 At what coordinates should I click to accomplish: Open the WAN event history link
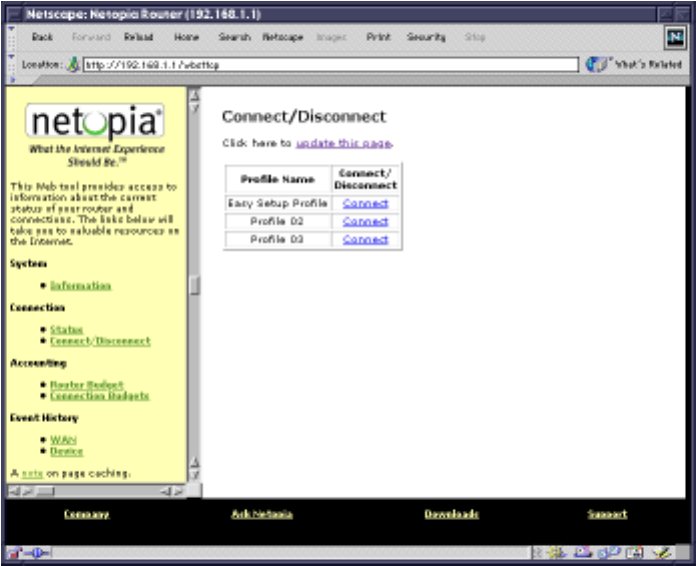[x=63, y=439]
